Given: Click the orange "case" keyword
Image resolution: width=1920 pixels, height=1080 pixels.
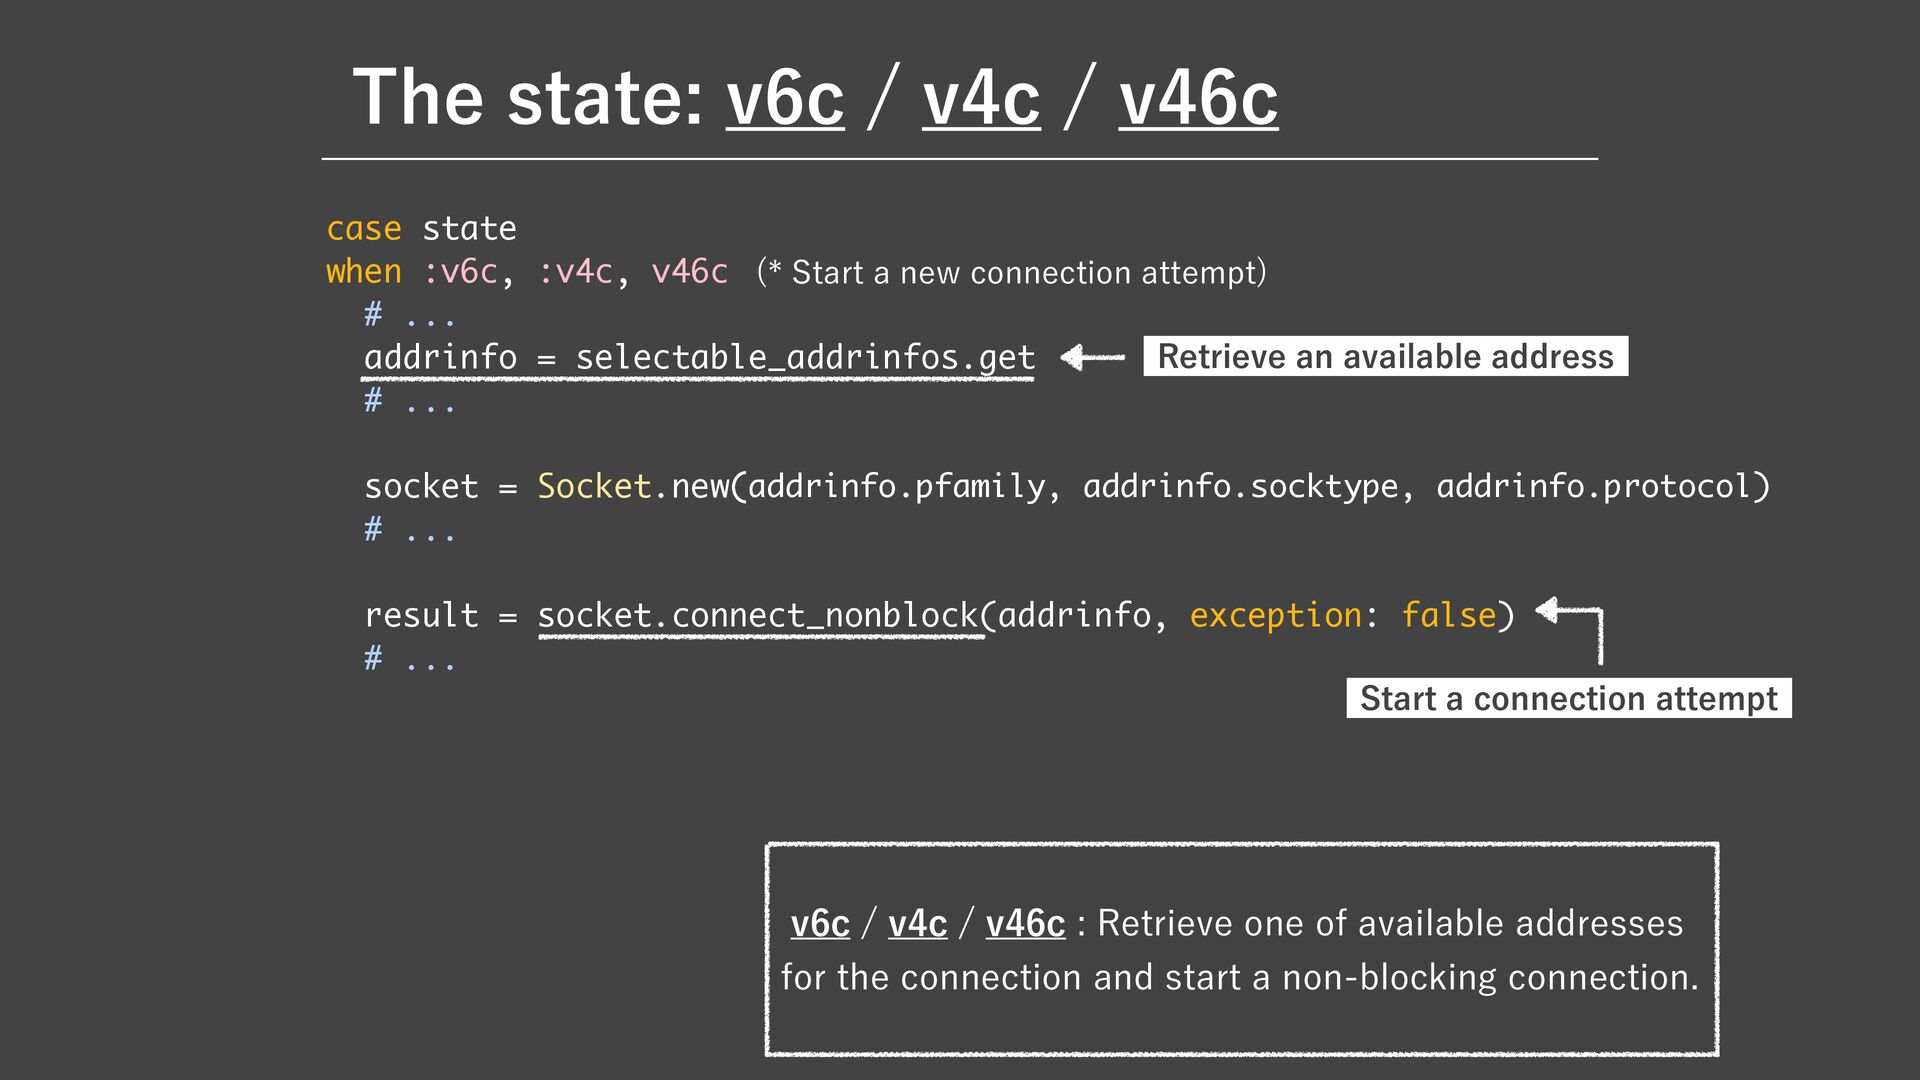Looking at the screenshot, I should point(363,229).
